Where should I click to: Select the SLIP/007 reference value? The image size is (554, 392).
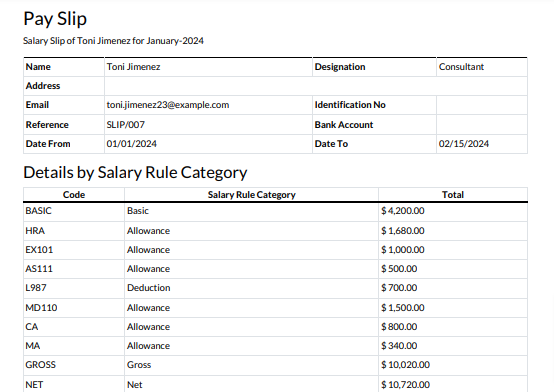(x=125, y=125)
